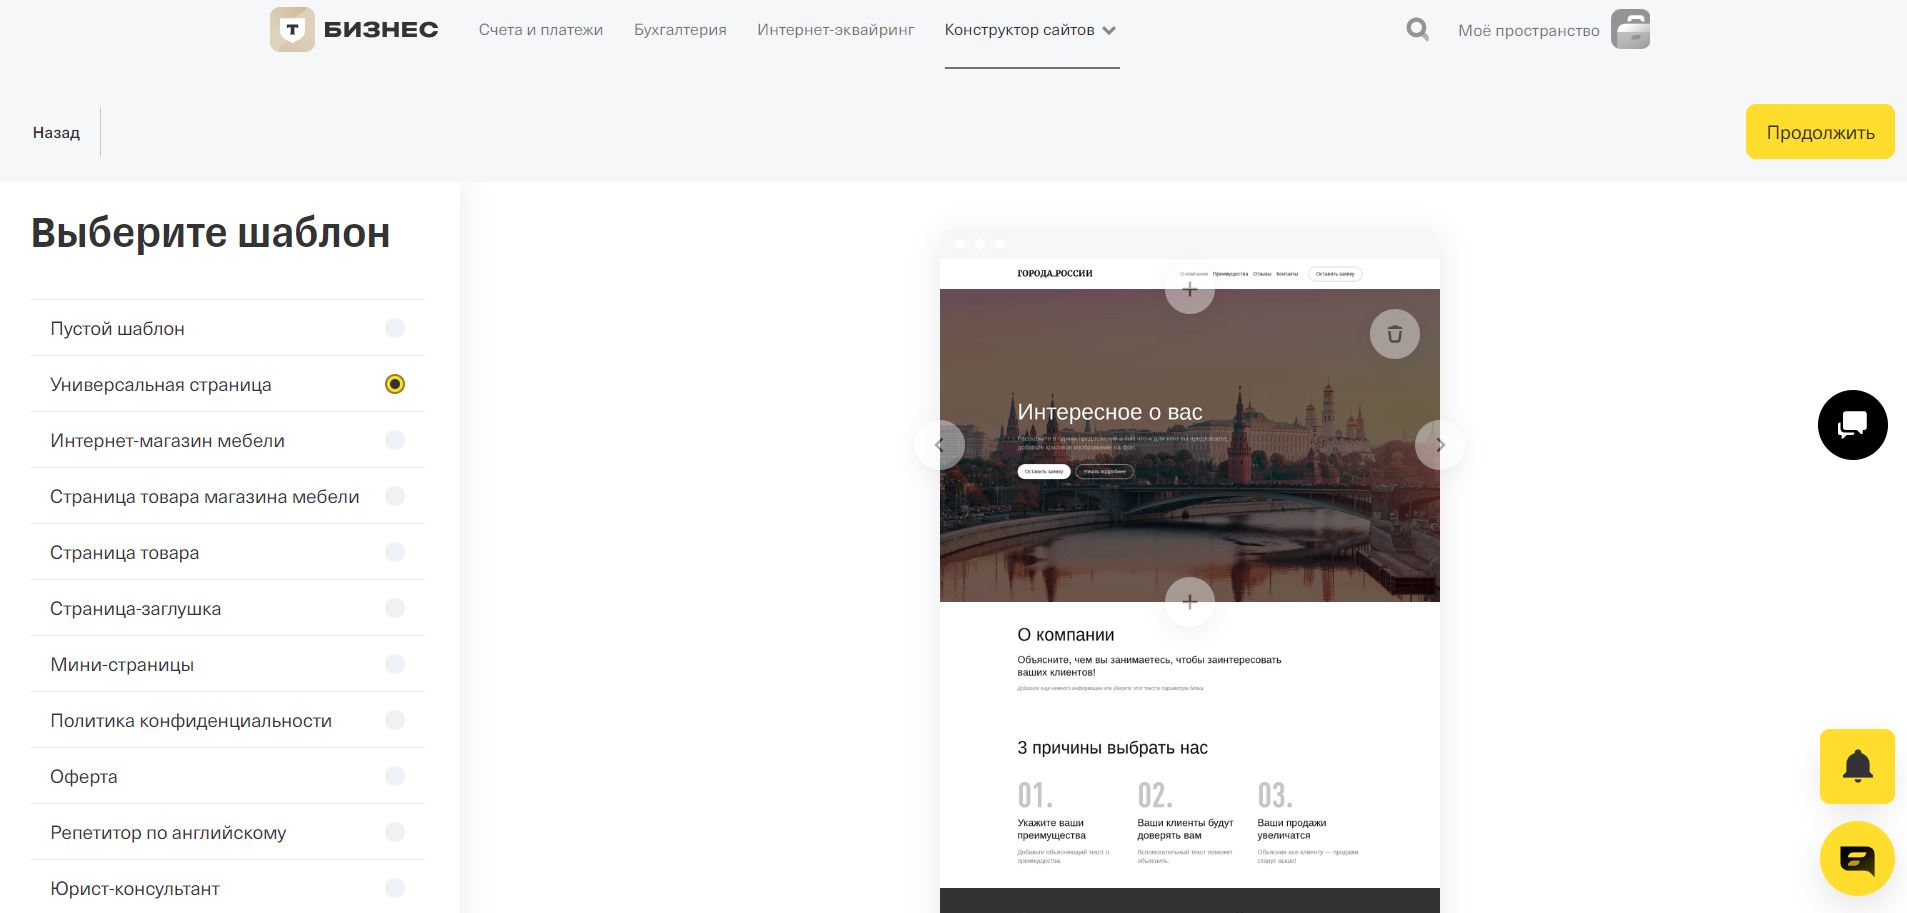
Task: Open Моё пространство link
Action: click(1528, 31)
